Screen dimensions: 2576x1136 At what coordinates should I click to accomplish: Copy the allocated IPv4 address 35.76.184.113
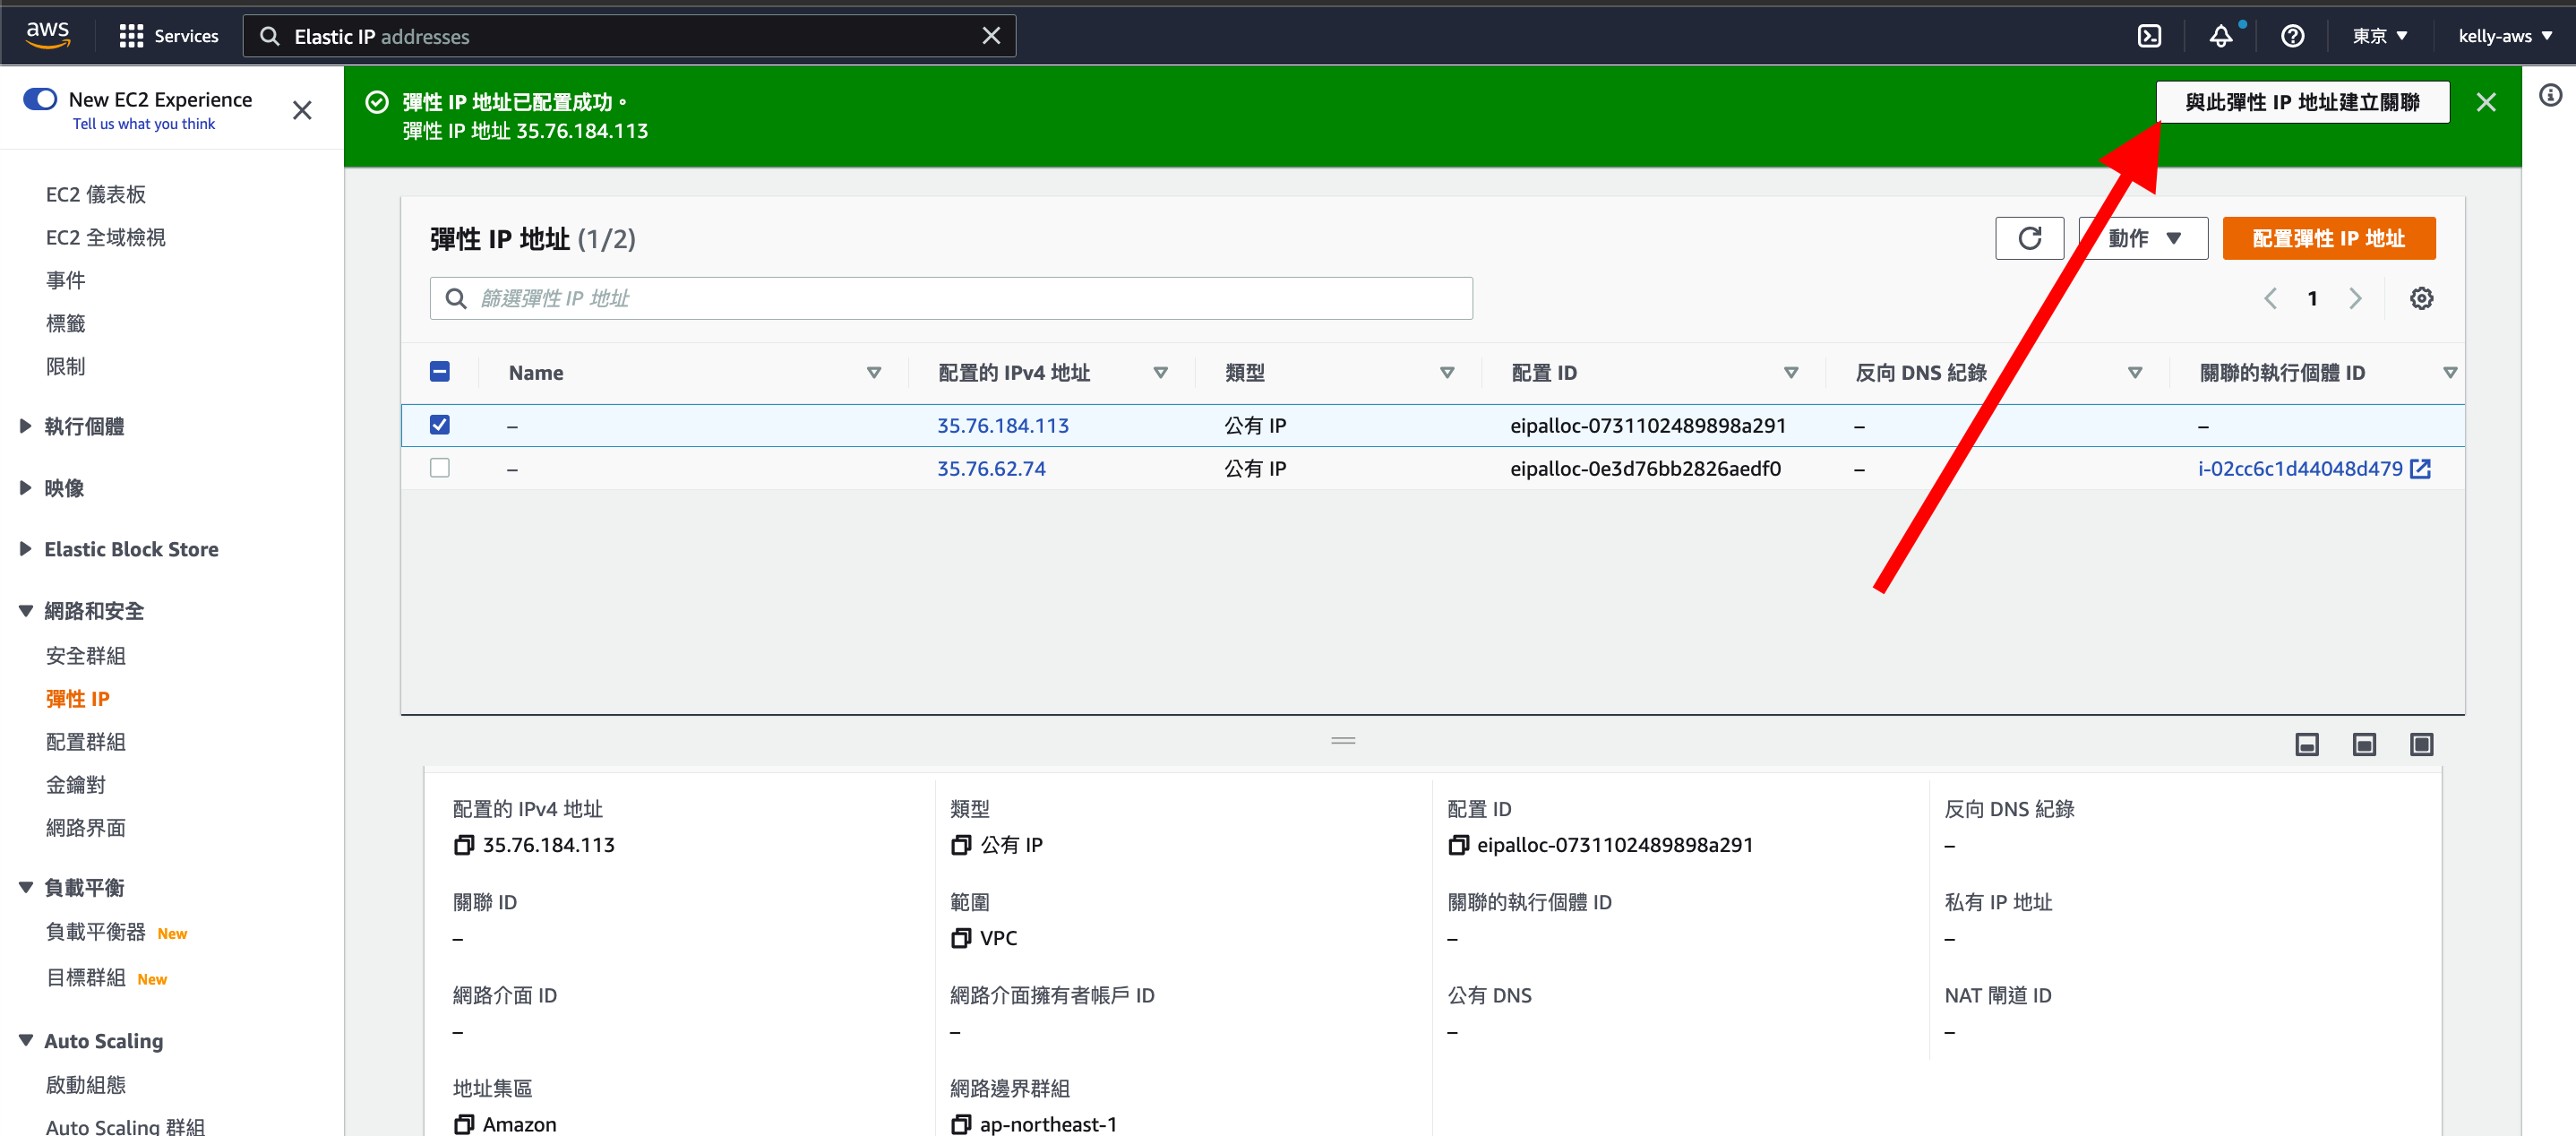463,845
